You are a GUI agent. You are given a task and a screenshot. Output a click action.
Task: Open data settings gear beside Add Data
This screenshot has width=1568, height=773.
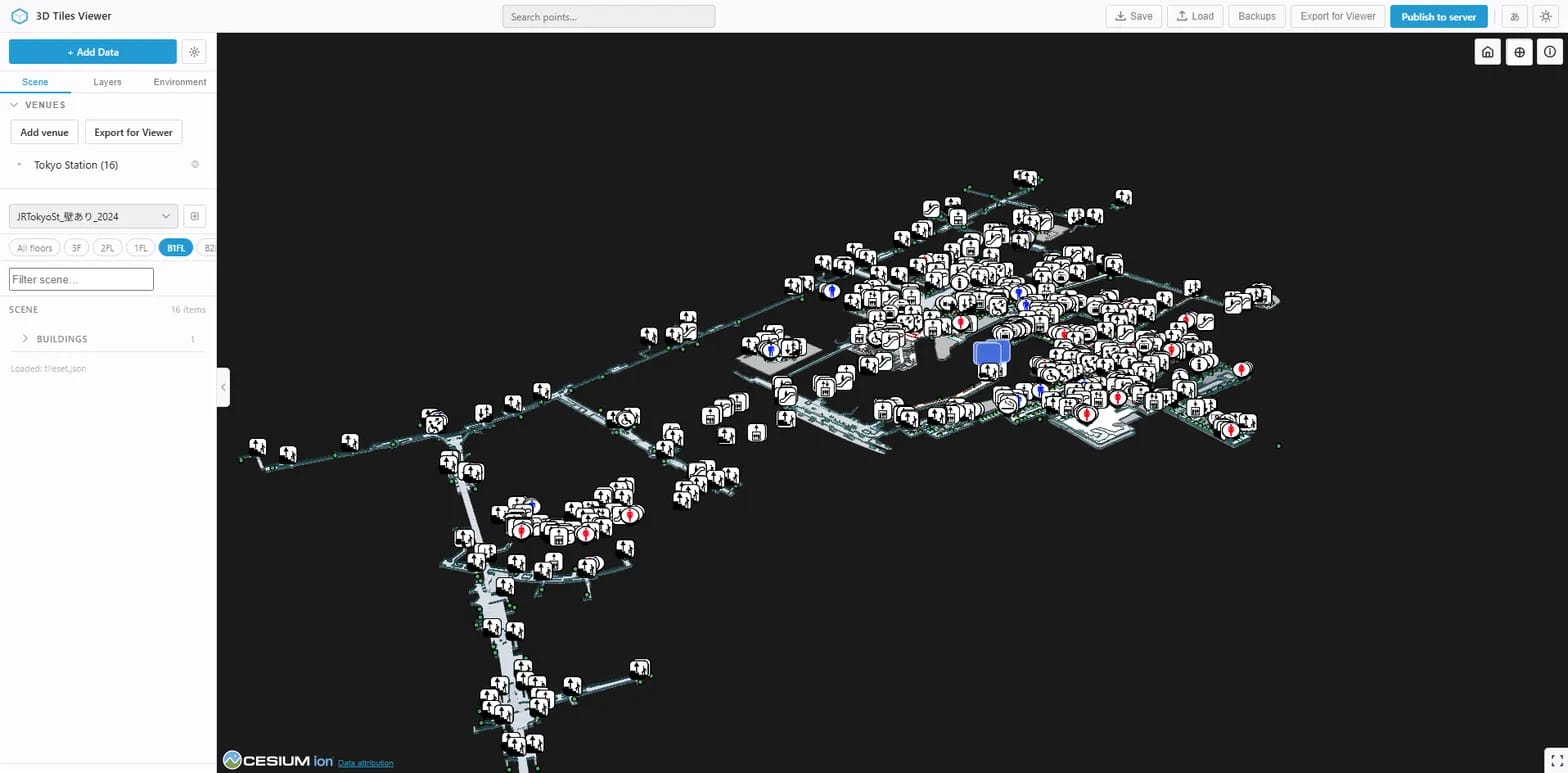(195, 52)
